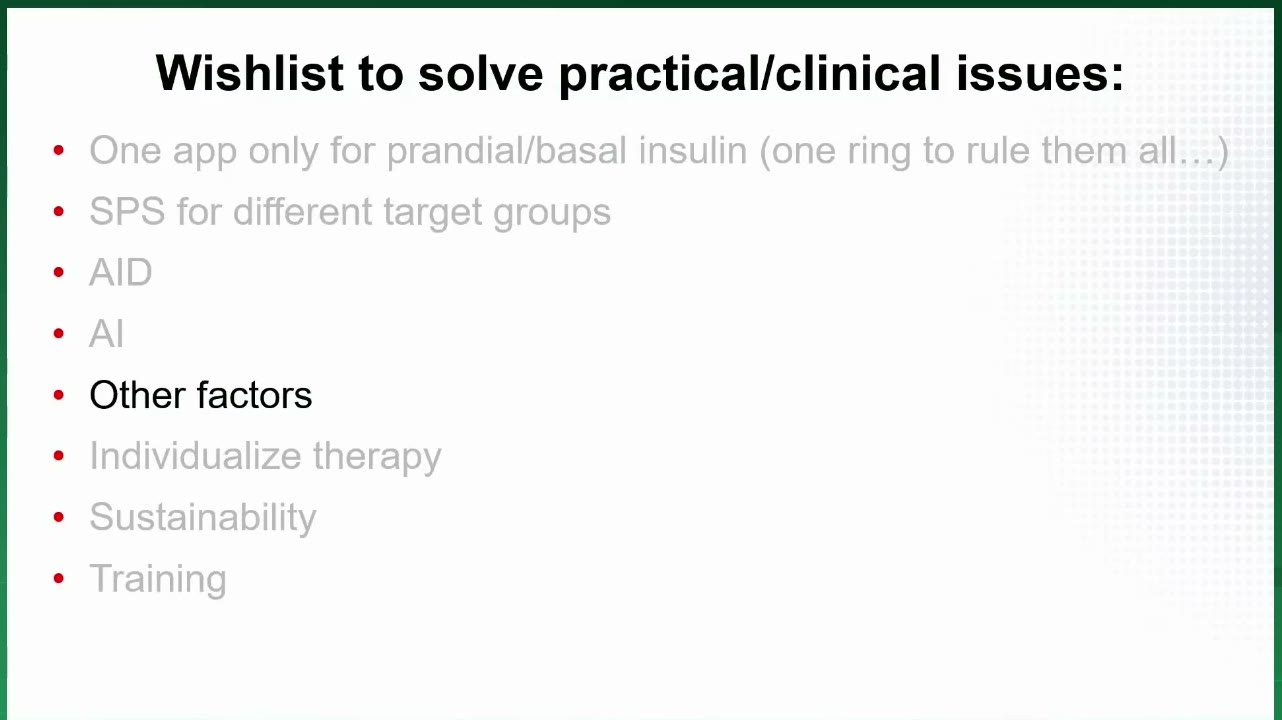Select the highlighted 'Other factors' bullet text

201,395
